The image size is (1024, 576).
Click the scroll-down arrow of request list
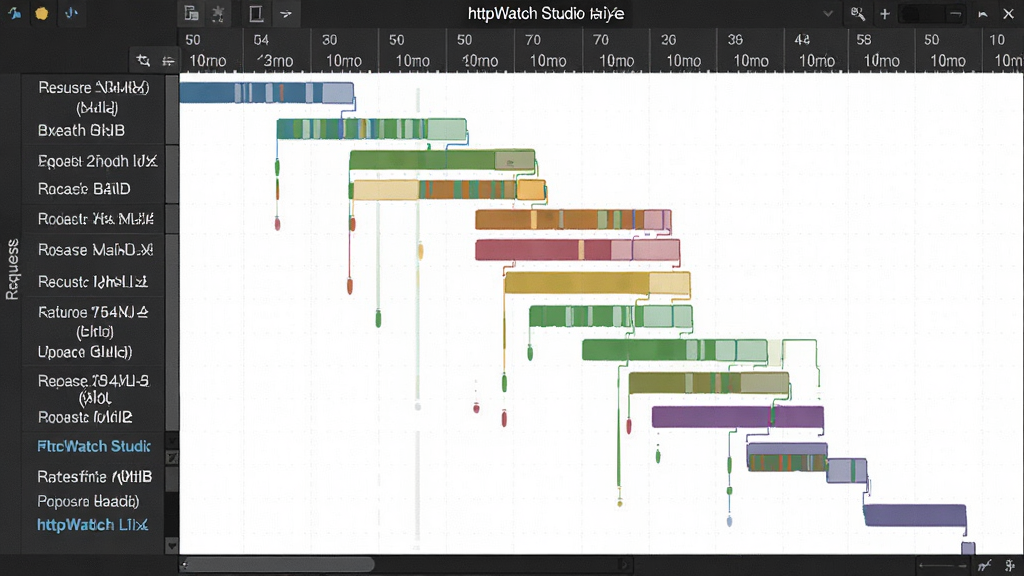(x=172, y=545)
